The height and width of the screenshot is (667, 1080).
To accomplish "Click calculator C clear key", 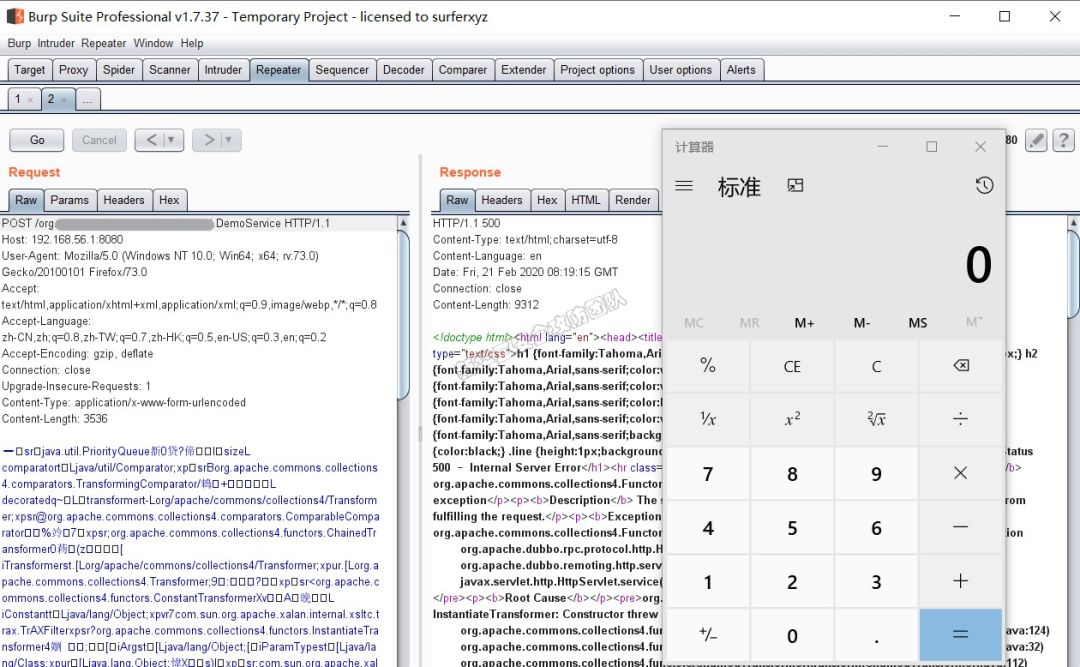I will [x=876, y=366].
